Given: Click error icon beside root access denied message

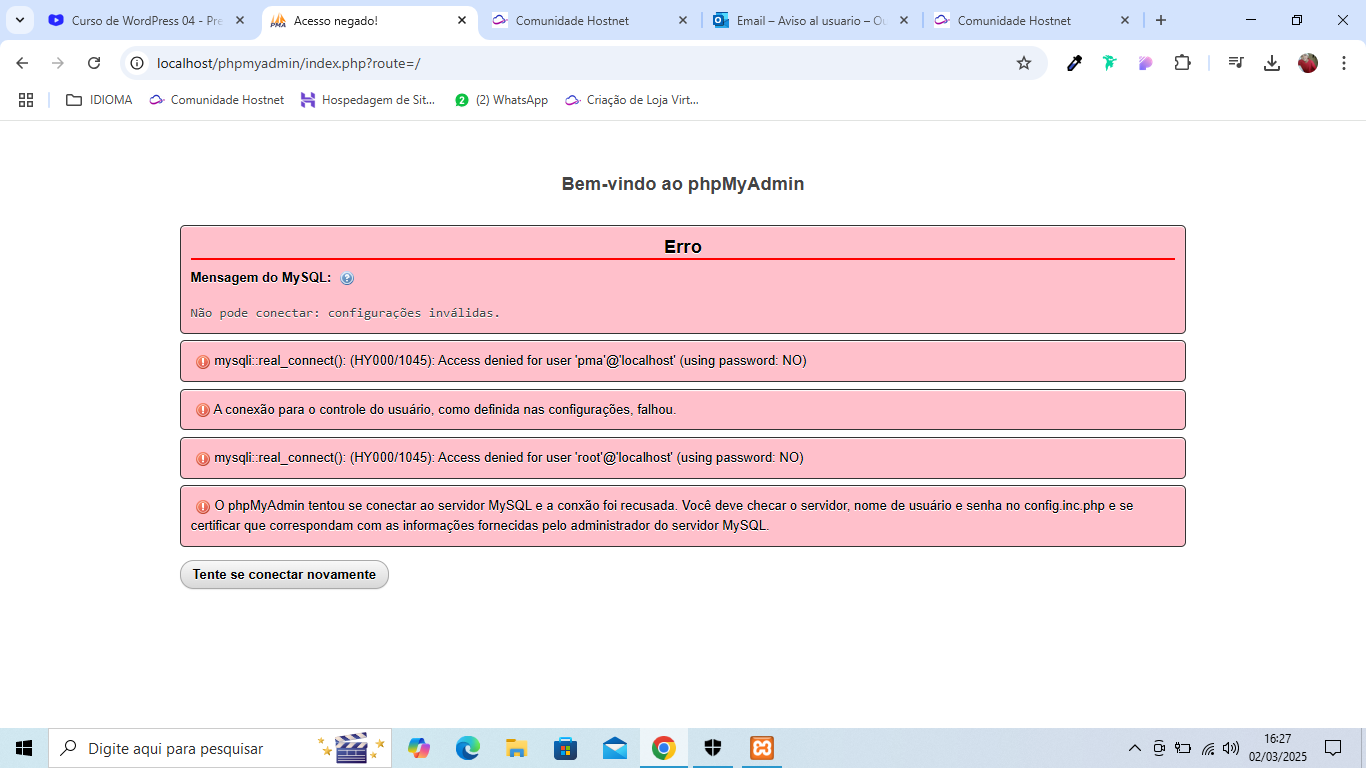Looking at the screenshot, I should [x=203, y=458].
